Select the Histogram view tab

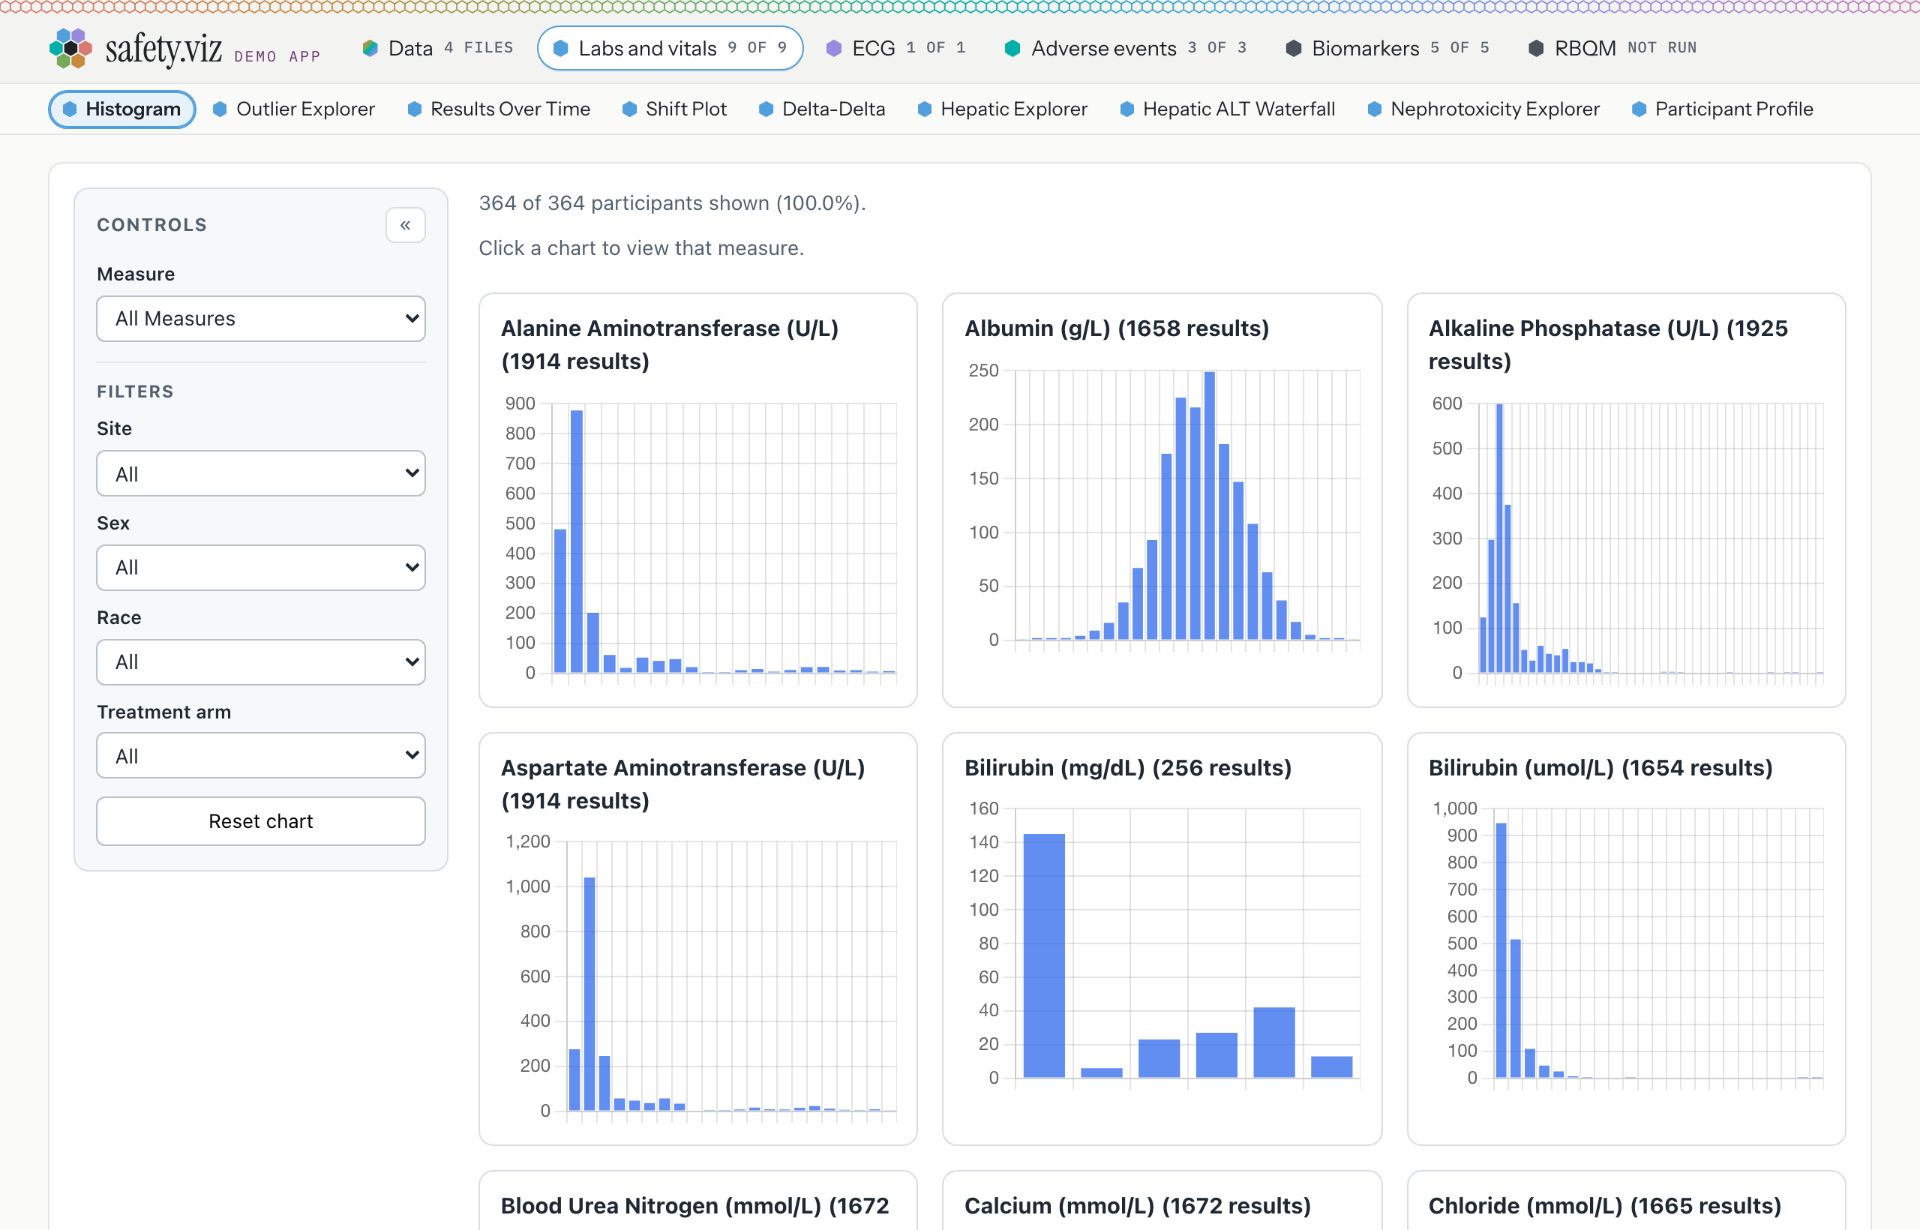(122, 109)
